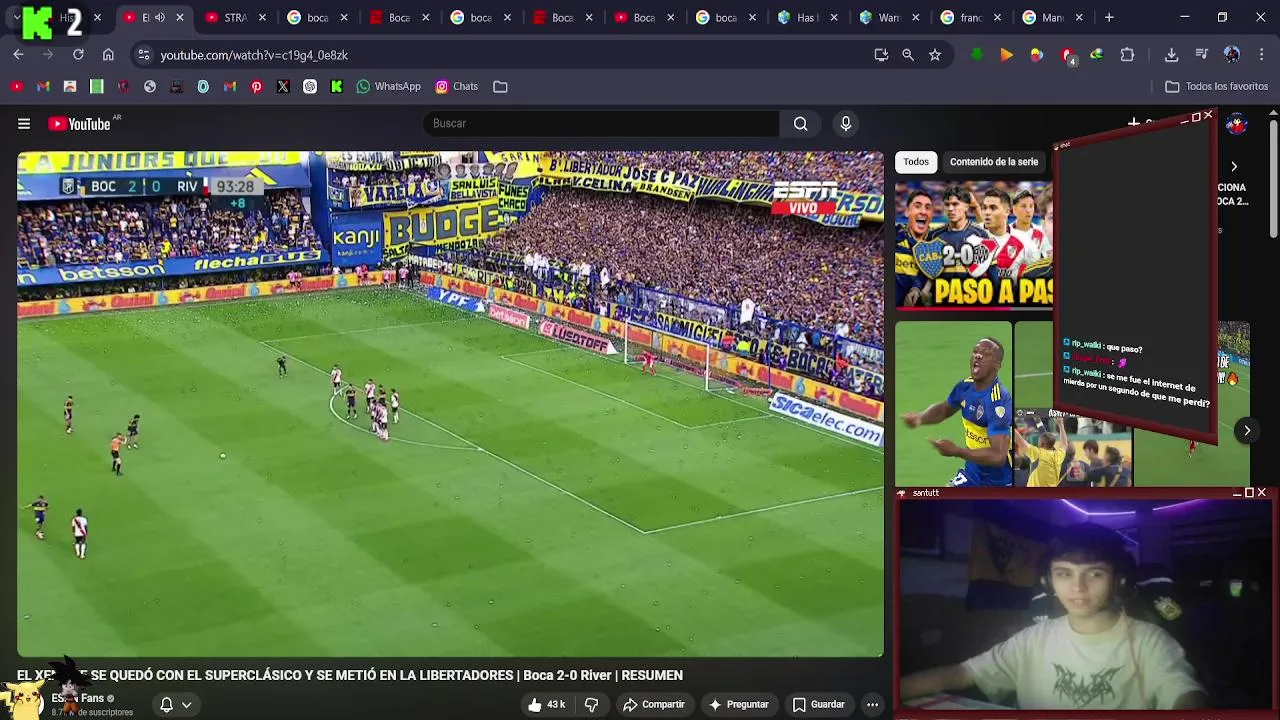Open the YouTube bookmark in bookmarks bar
1280x720 pixels.
(17, 87)
